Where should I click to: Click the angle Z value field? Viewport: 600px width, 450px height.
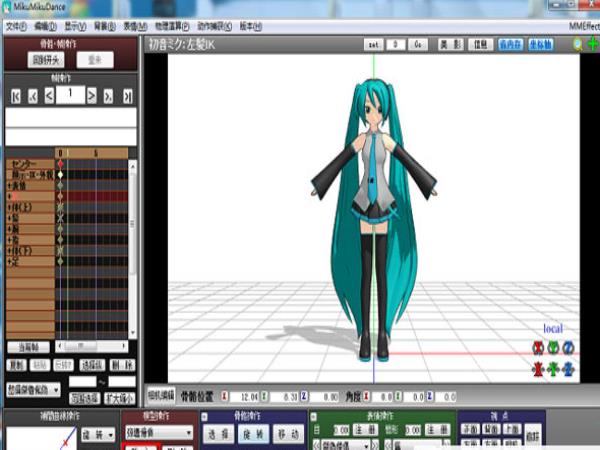pyautogui.click(x=445, y=397)
